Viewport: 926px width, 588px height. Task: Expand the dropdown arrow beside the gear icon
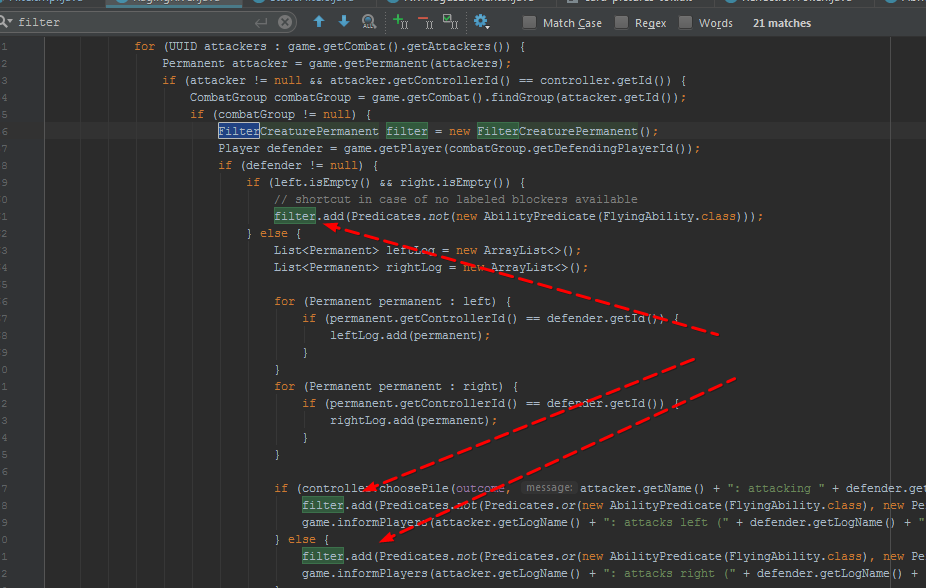tap(489, 27)
